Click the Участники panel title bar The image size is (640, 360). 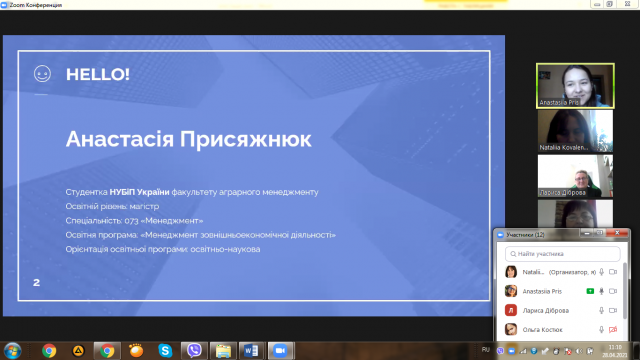(539, 235)
